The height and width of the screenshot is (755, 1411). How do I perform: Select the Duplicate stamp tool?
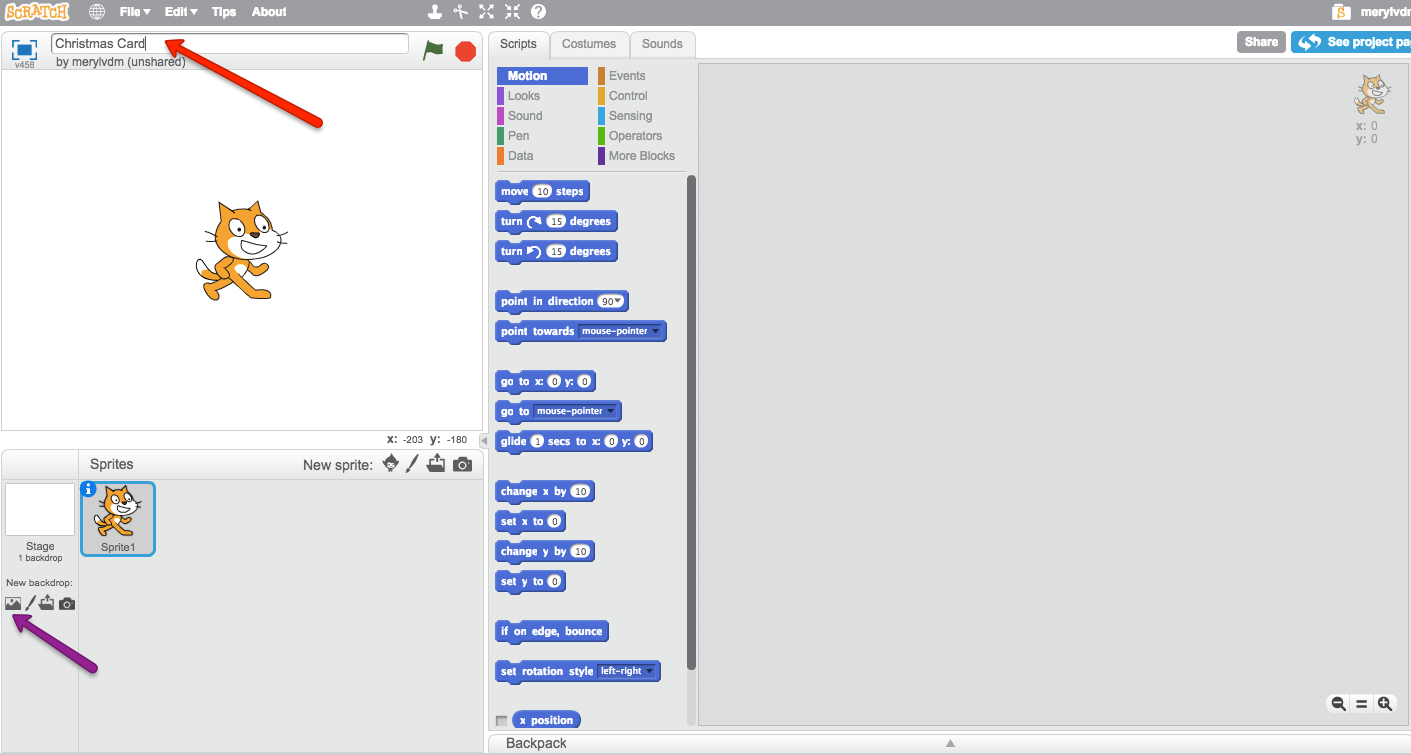pos(434,12)
